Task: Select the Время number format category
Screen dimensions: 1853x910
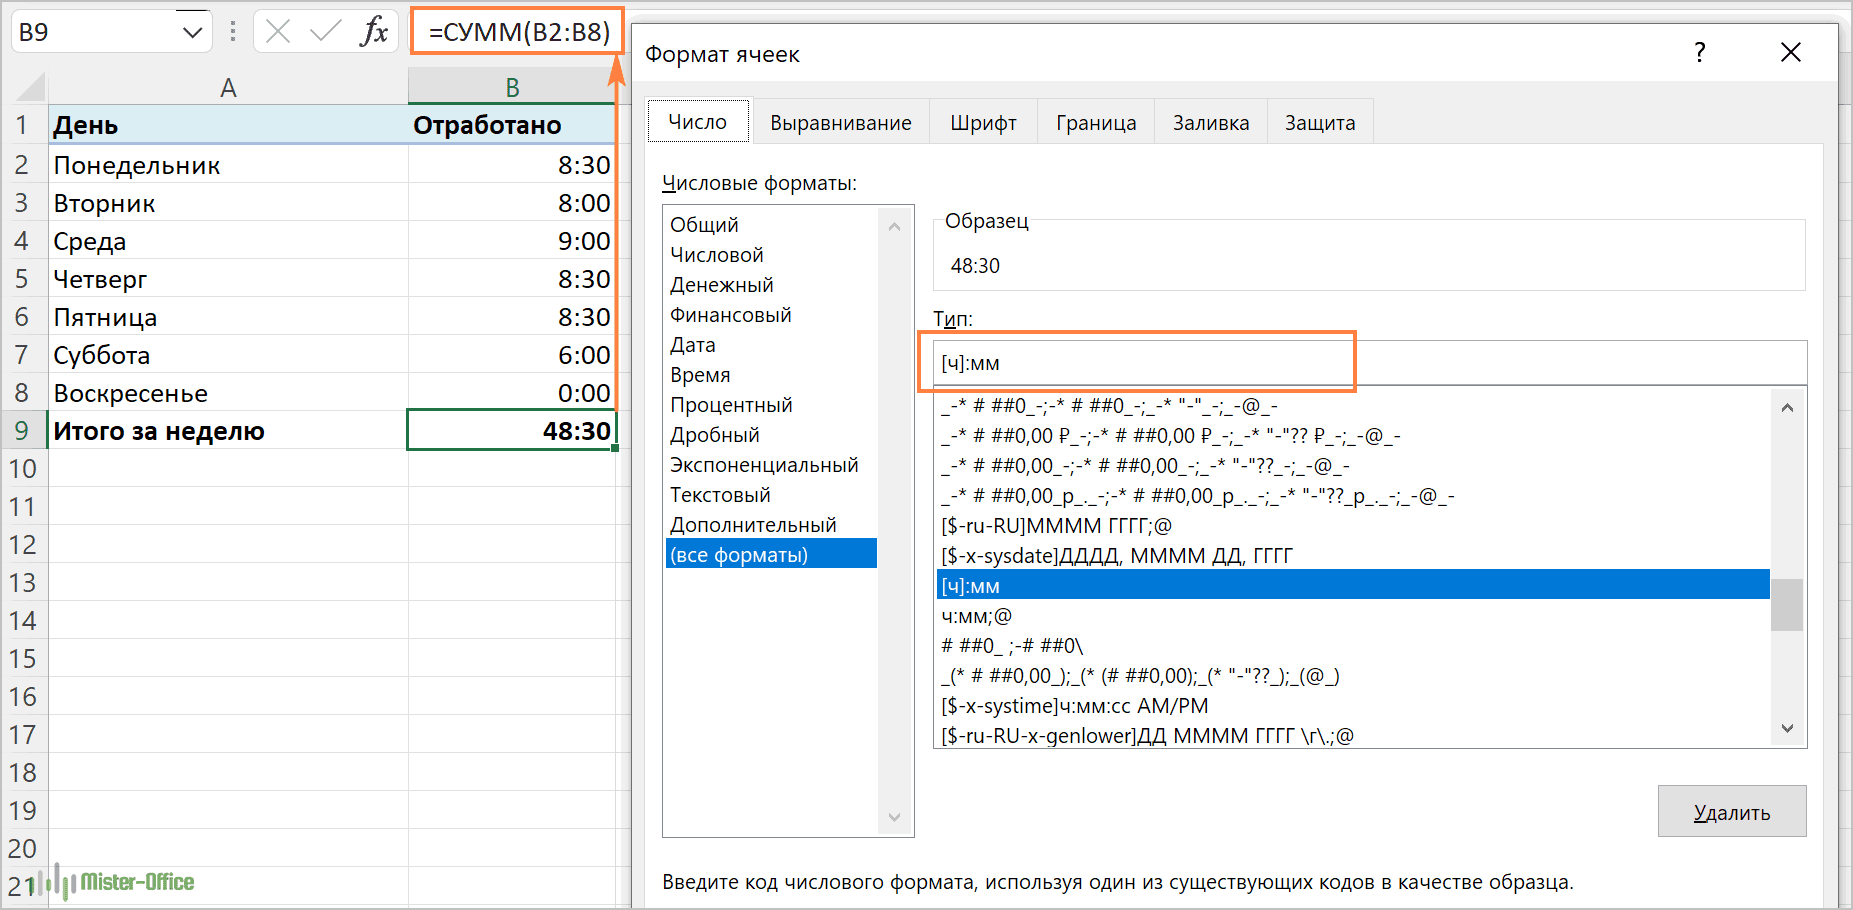Action: (x=700, y=375)
